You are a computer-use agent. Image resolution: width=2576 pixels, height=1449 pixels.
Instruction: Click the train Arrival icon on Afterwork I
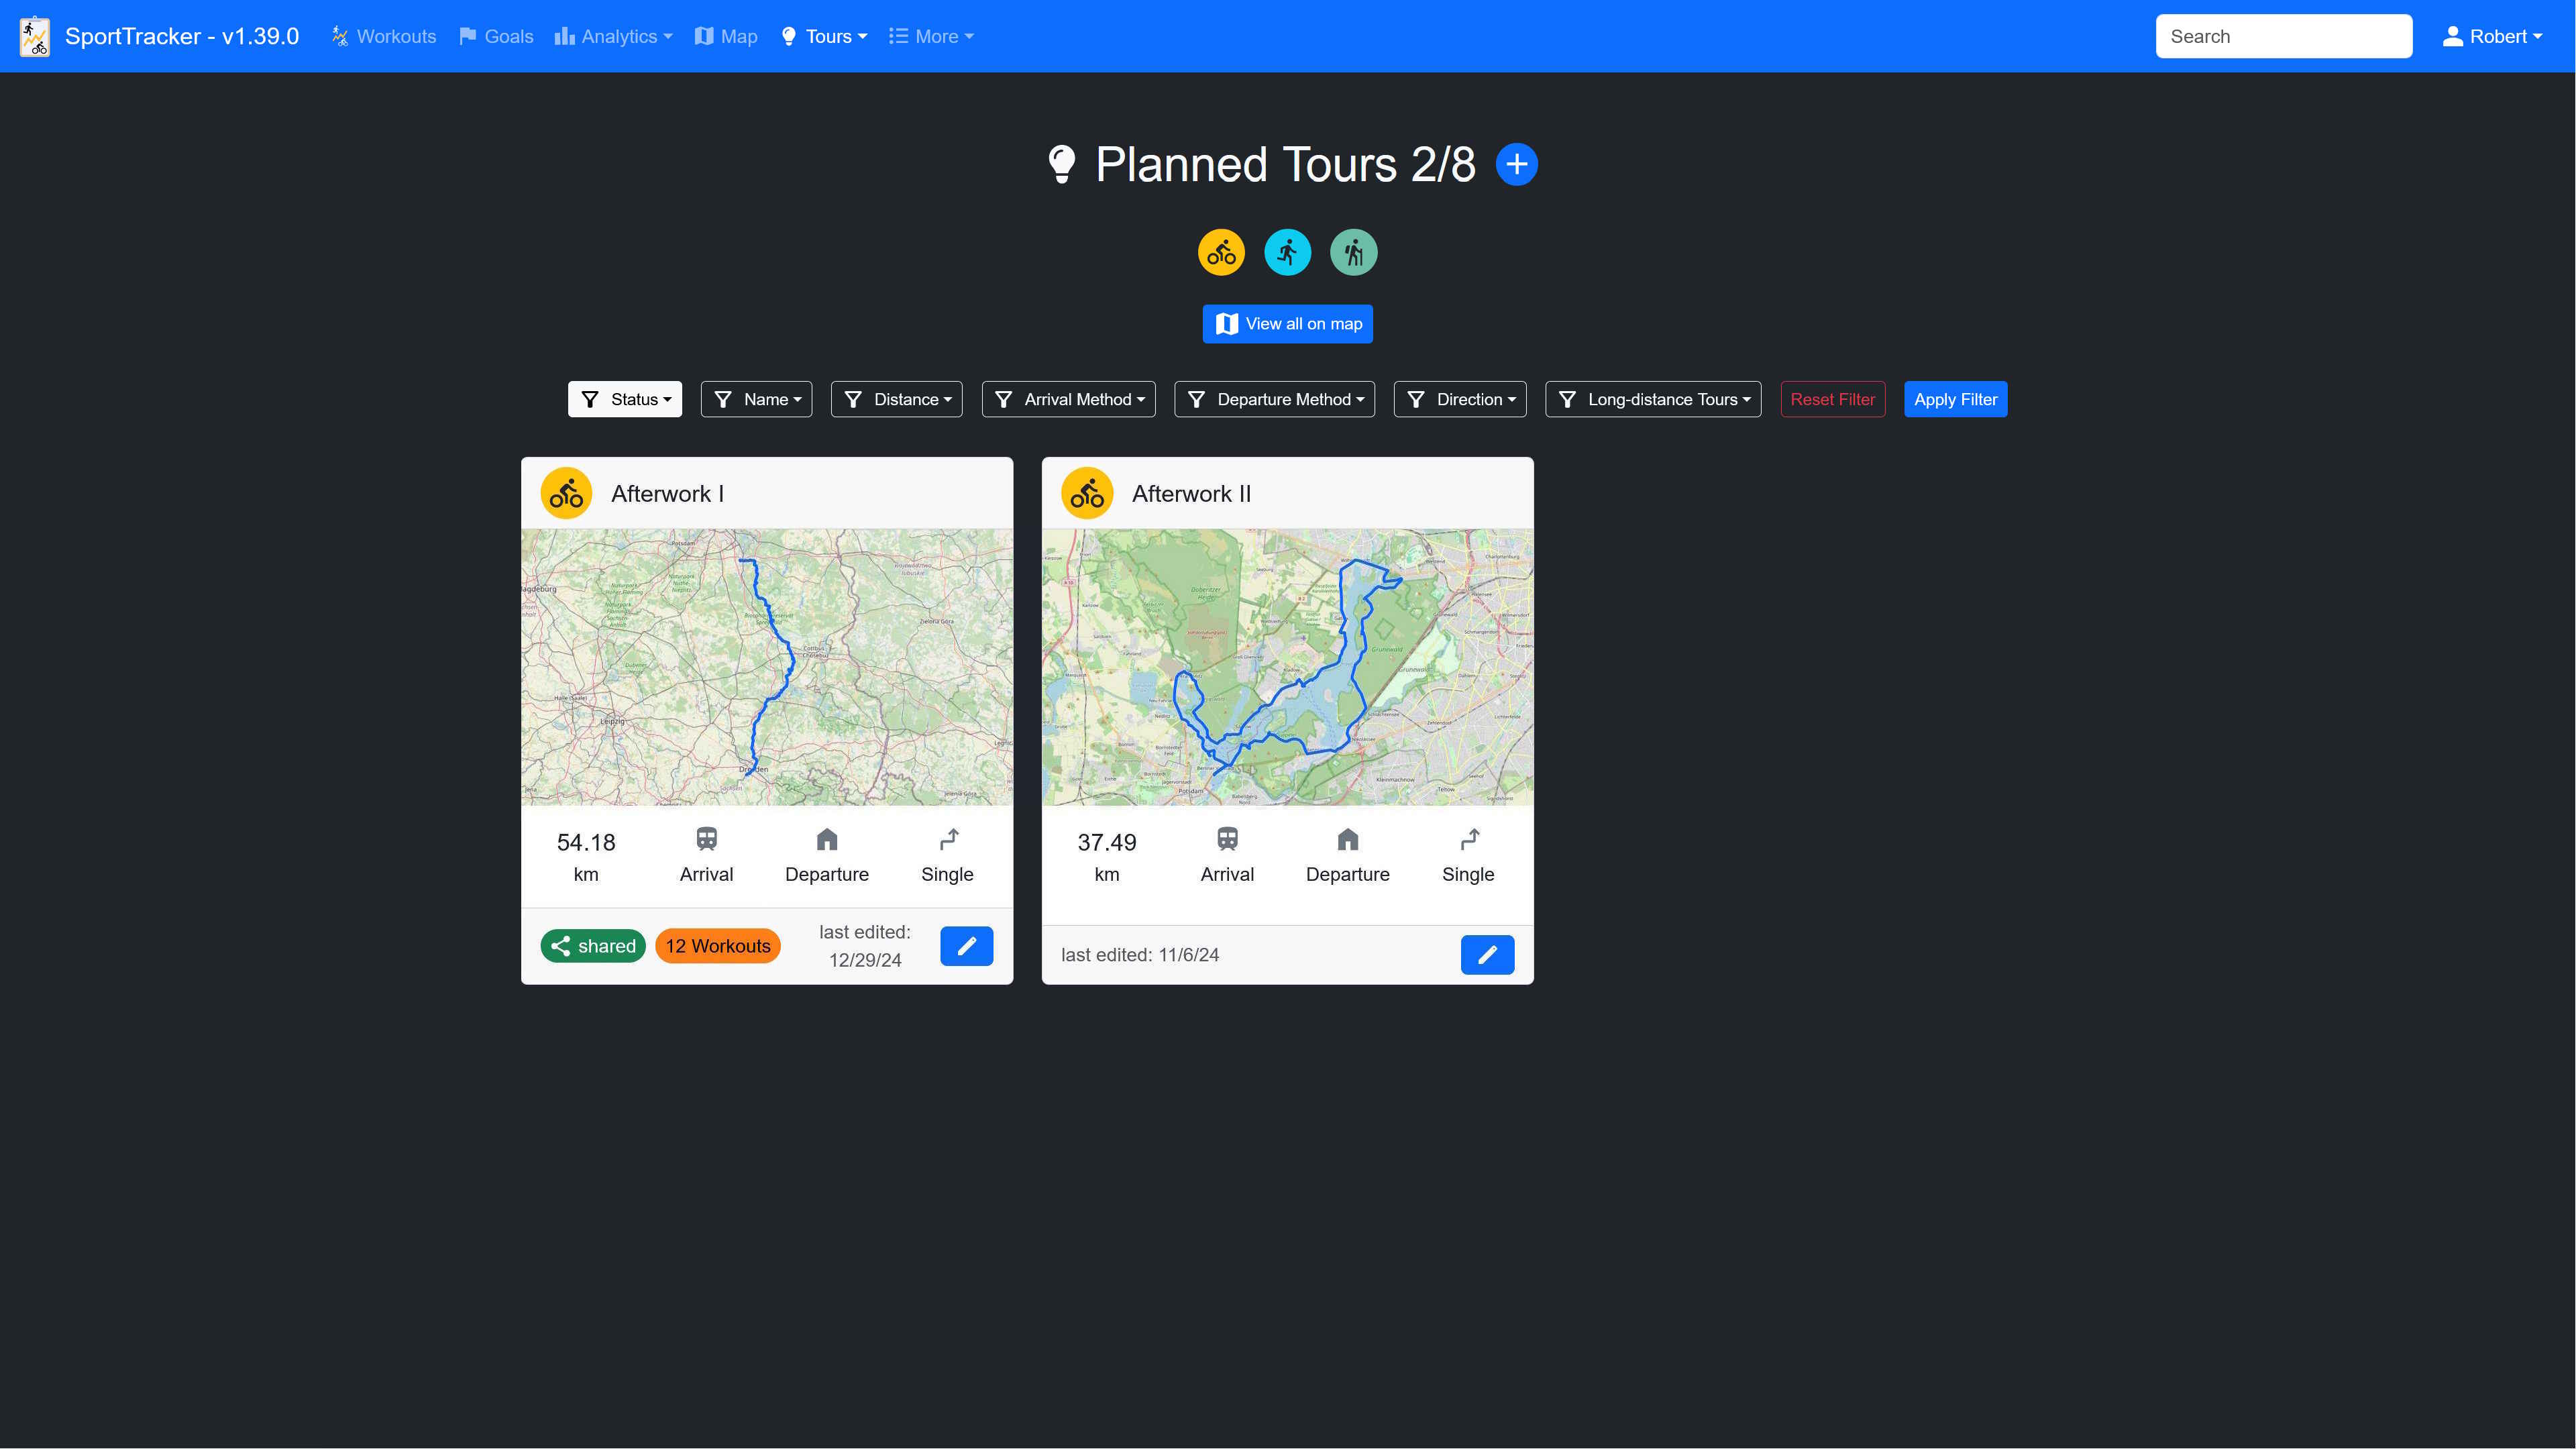[x=706, y=839]
